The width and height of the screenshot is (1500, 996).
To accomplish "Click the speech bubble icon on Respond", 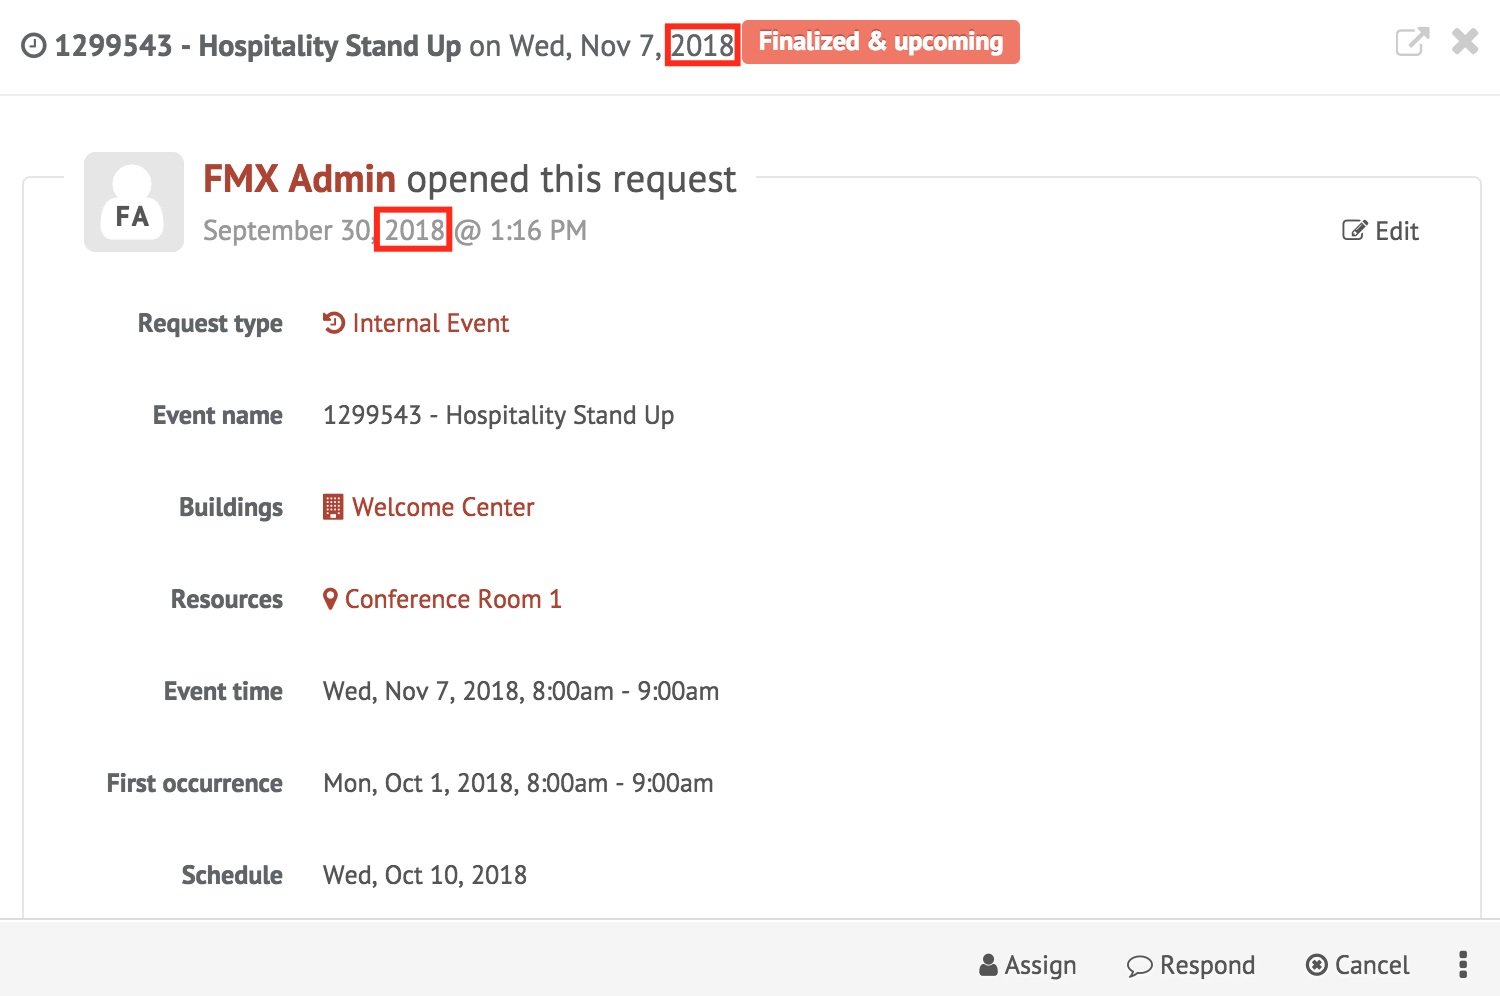I will (1140, 966).
